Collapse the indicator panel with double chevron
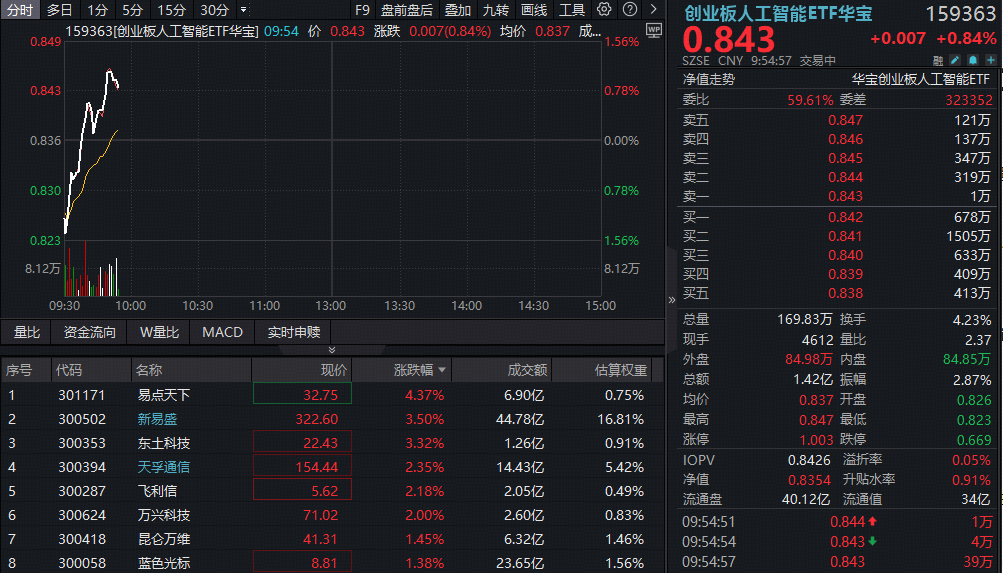Viewport: 1003px width, 573px height. point(332,350)
